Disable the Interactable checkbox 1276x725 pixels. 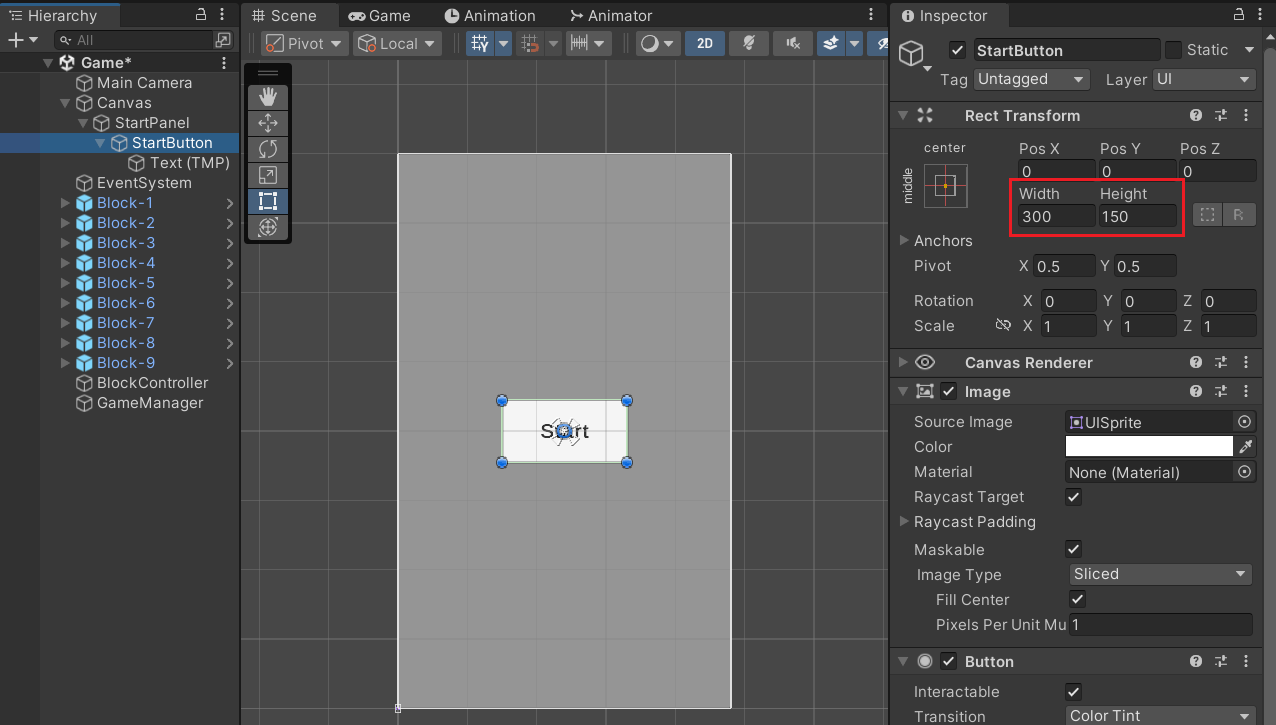click(1074, 692)
